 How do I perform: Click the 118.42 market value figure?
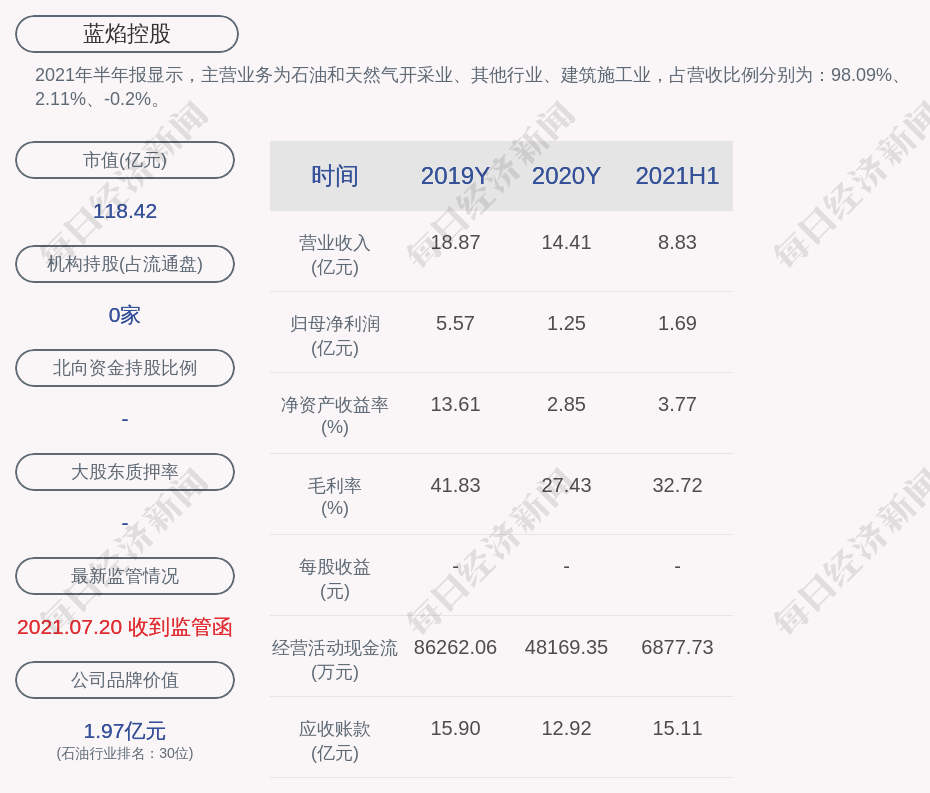(x=125, y=211)
